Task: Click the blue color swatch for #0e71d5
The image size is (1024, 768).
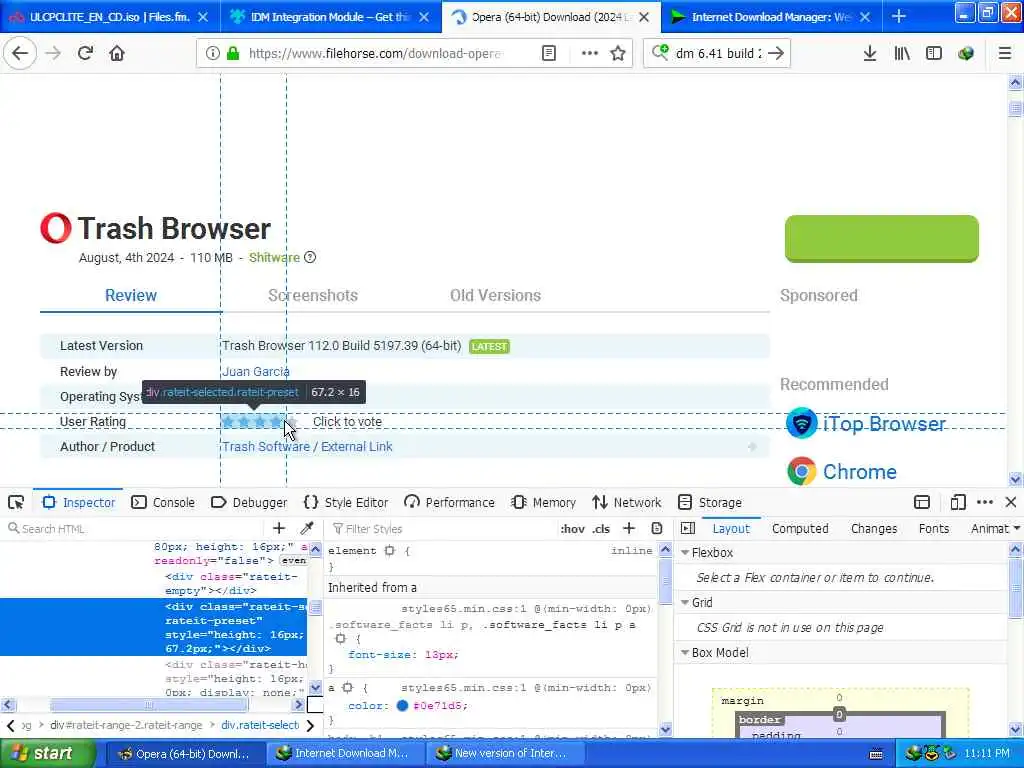Action: click(402, 705)
